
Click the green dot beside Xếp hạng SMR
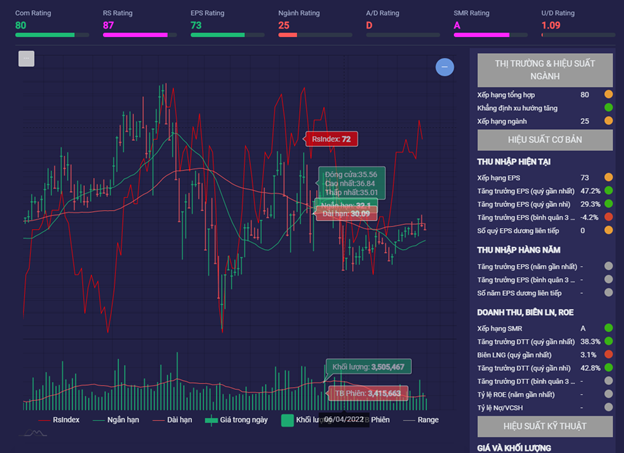608,328
